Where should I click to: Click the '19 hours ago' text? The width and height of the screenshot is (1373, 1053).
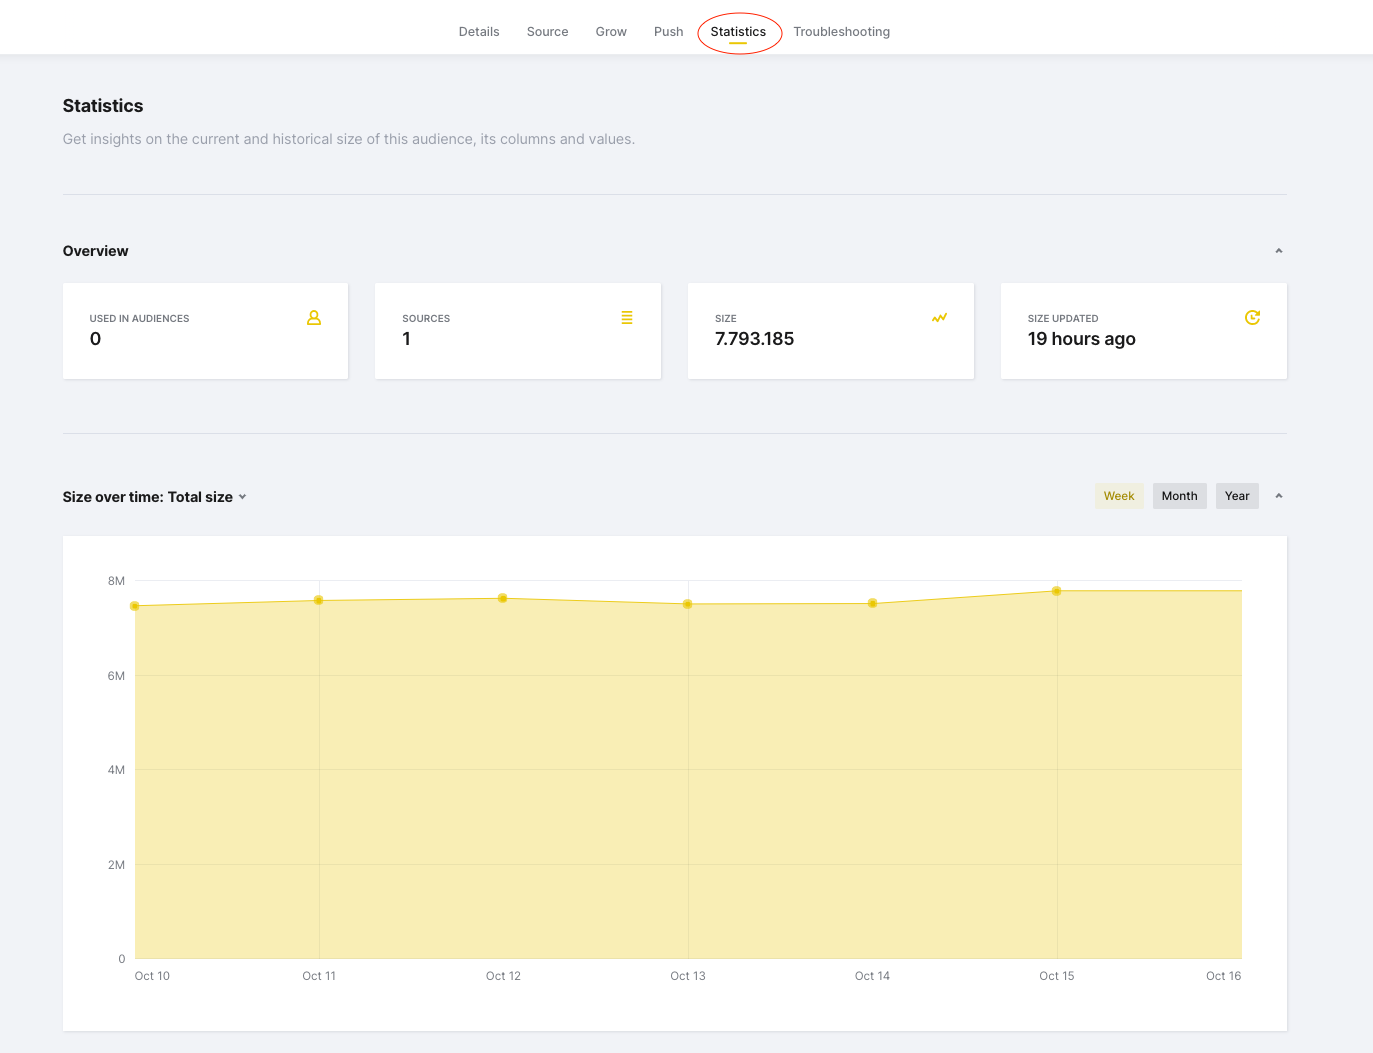[x=1081, y=339]
